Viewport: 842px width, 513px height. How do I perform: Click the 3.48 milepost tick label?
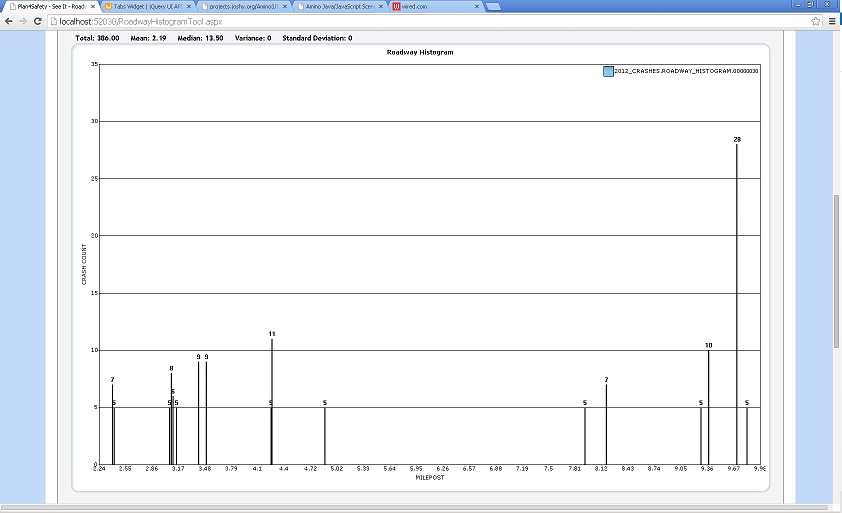(x=205, y=469)
